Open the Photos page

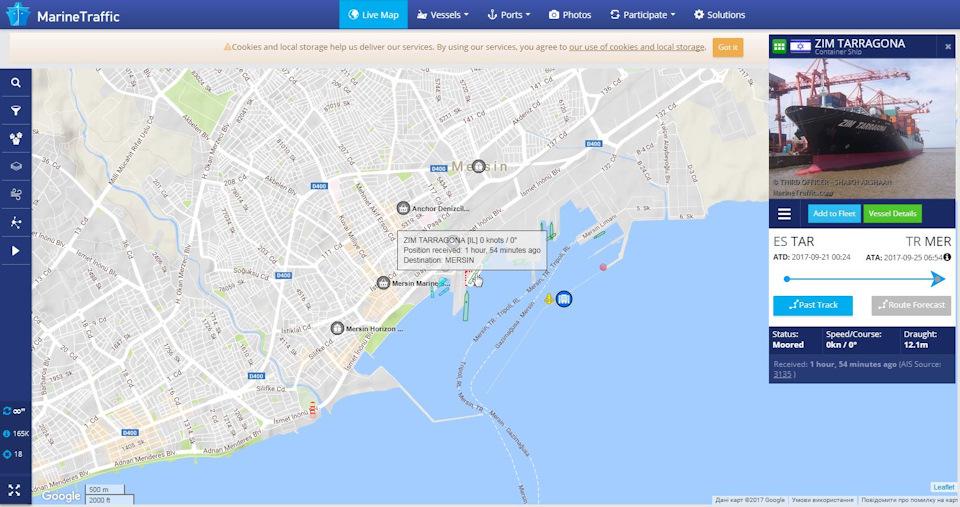click(x=570, y=15)
